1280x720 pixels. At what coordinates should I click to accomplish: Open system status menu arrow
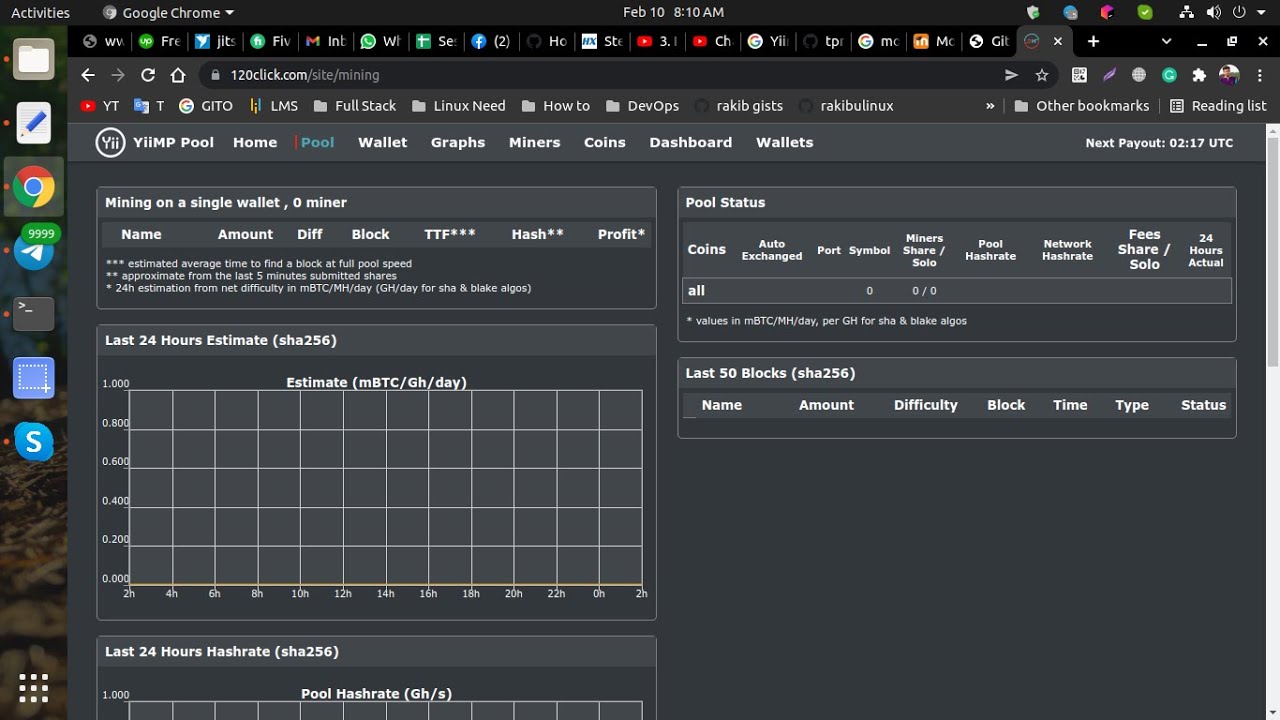click(x=1263, y=12)
